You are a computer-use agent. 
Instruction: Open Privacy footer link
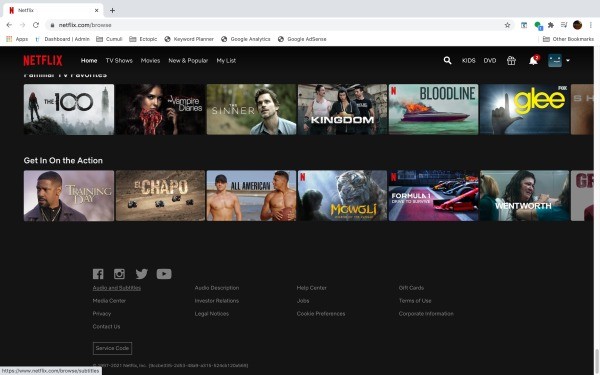pos(102,314)
